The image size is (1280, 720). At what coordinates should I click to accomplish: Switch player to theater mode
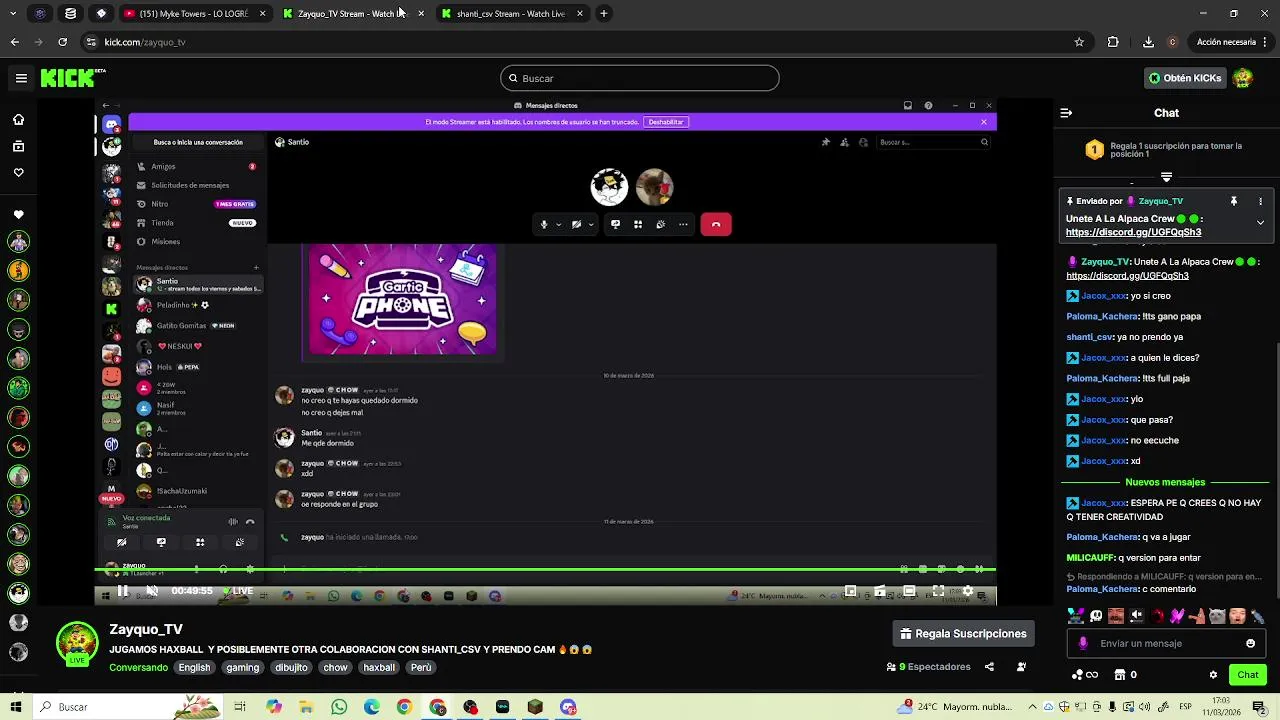click(x=909, y=591)
